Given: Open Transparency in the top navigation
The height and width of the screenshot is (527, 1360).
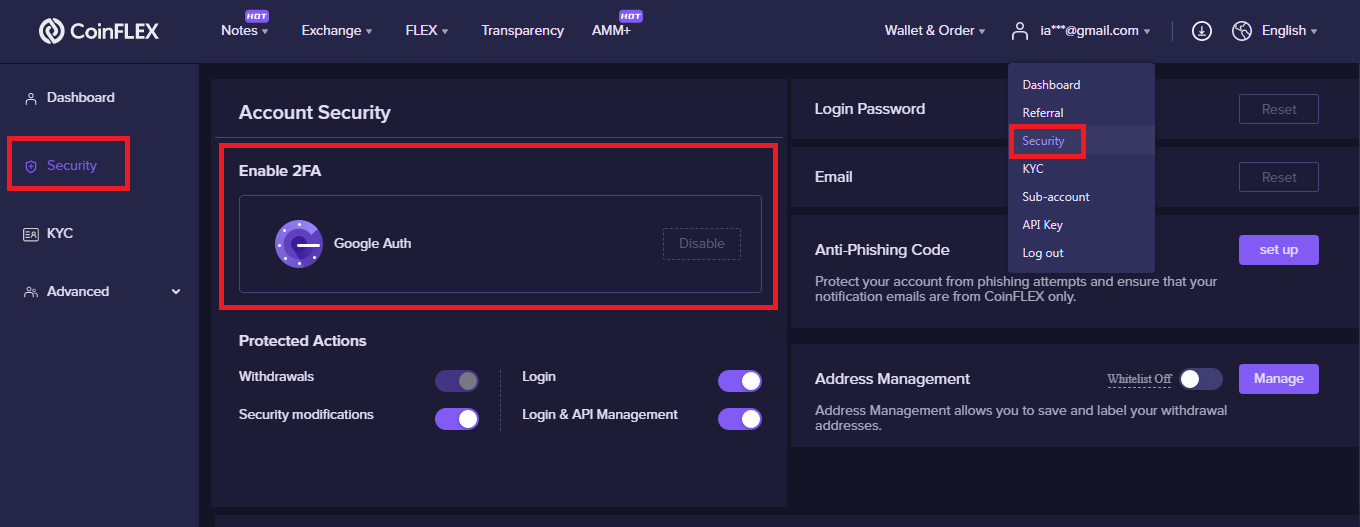Looking at the screenshot, I should click(x=522, y=31).
